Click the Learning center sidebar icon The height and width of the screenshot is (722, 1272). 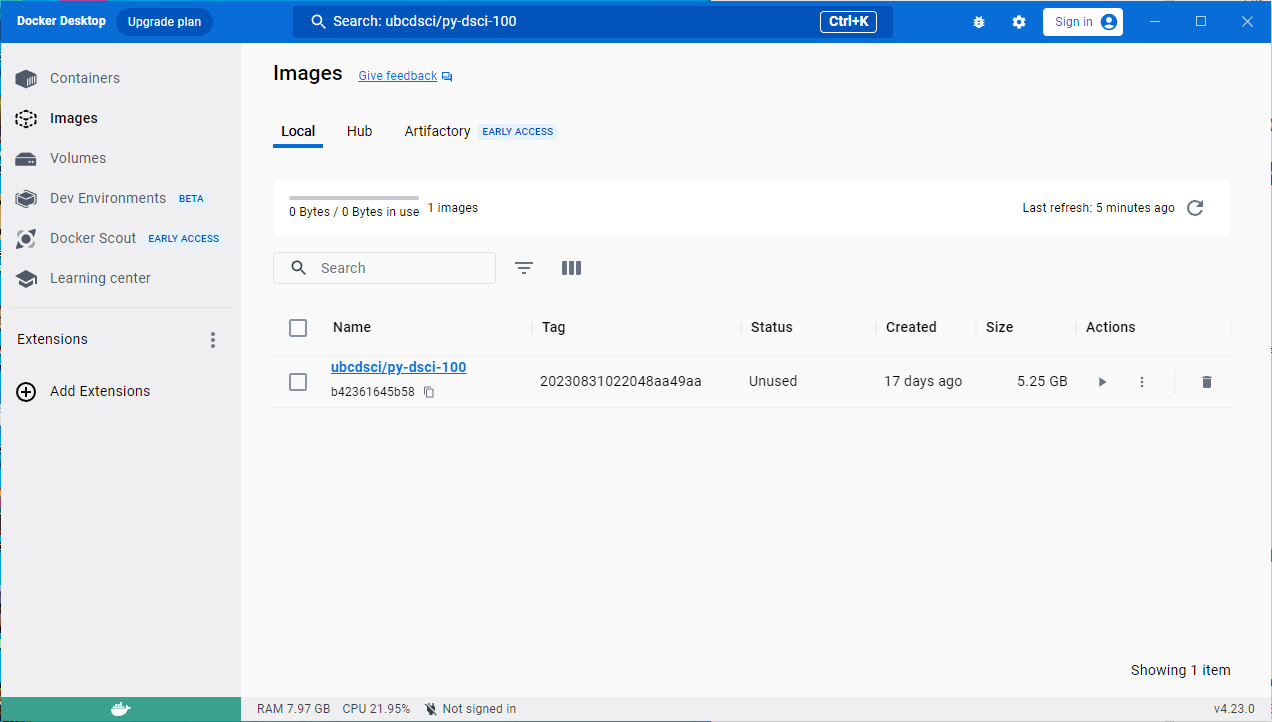click(26, 278)
